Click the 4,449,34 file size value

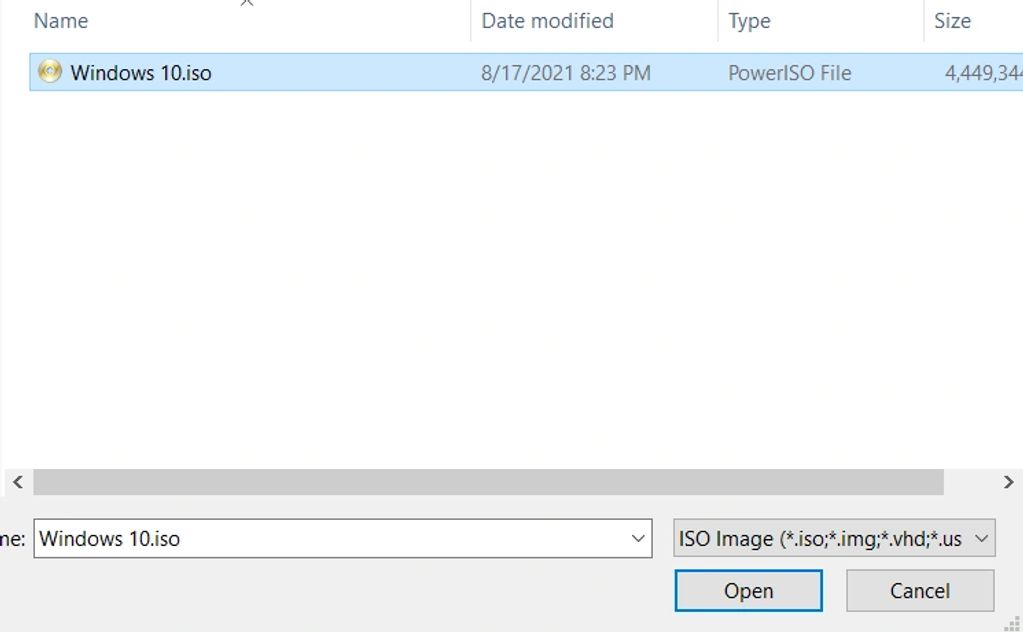click(x=984, y=72)
